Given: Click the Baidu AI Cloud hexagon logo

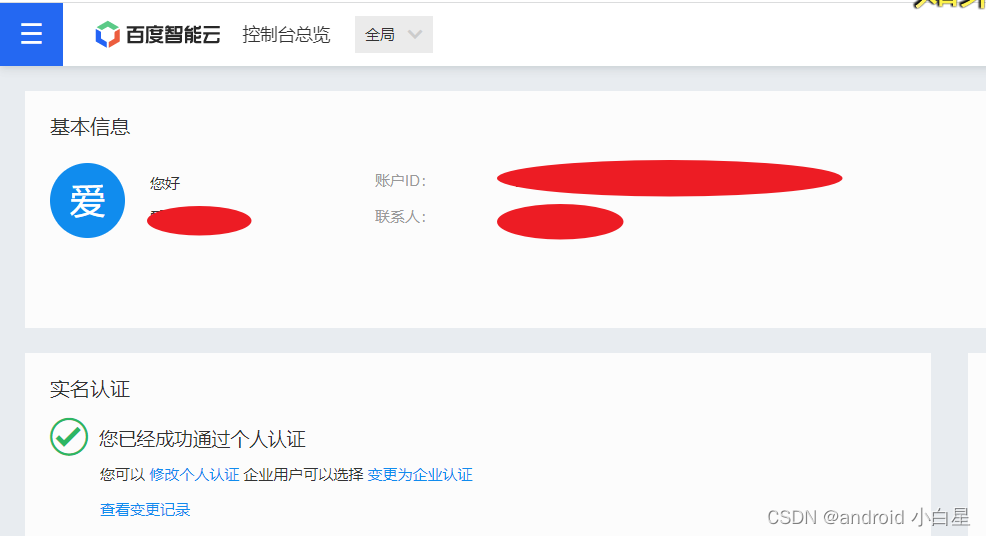Looking at the screenshot, I should pyautogui.click(x=108, y=34).
